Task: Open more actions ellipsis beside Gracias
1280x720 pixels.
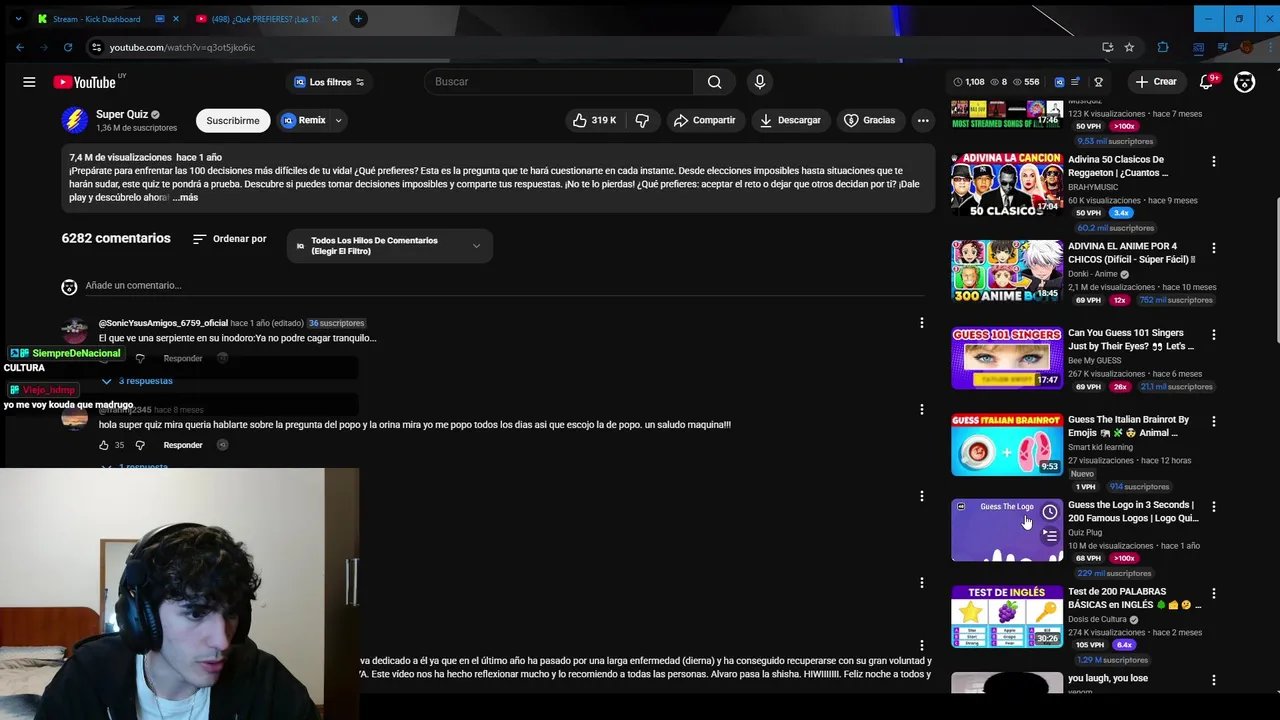Action: [923, 120]
